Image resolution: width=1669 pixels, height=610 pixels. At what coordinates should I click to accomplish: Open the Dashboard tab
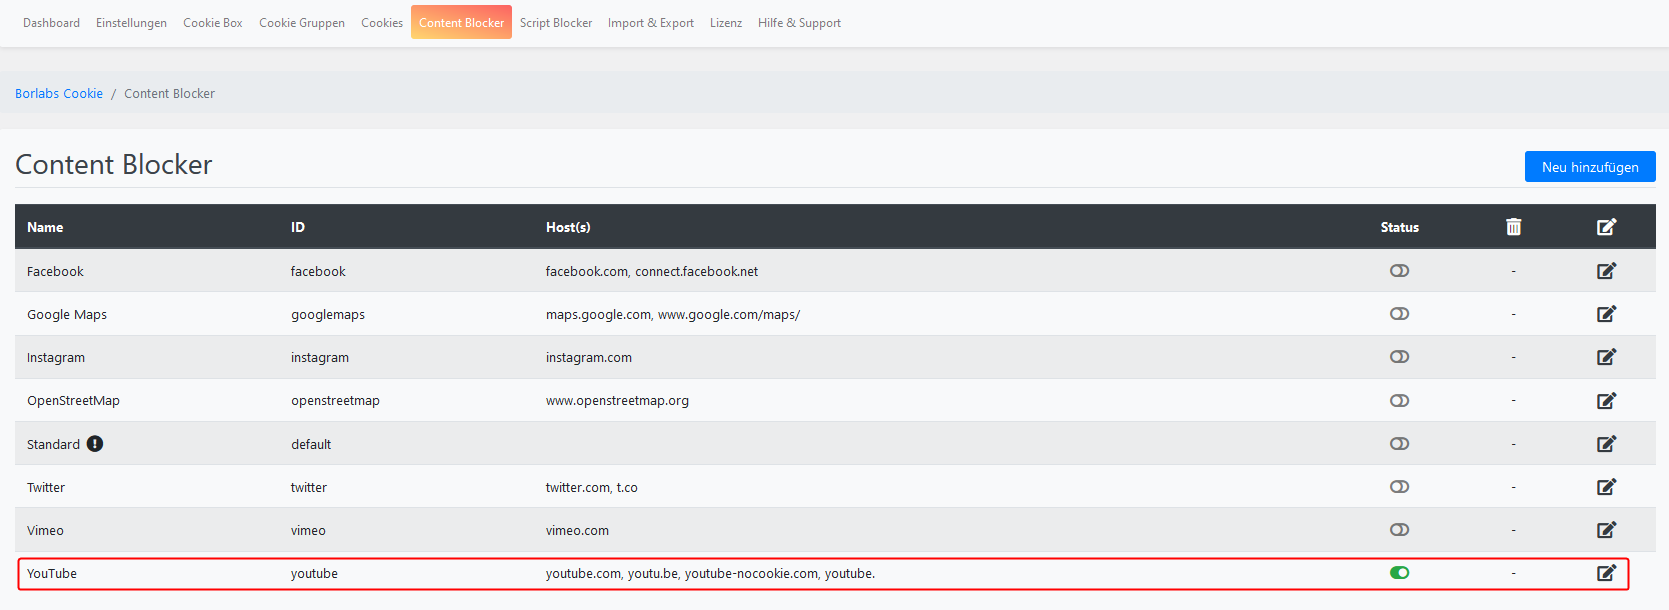pos(51,22)
